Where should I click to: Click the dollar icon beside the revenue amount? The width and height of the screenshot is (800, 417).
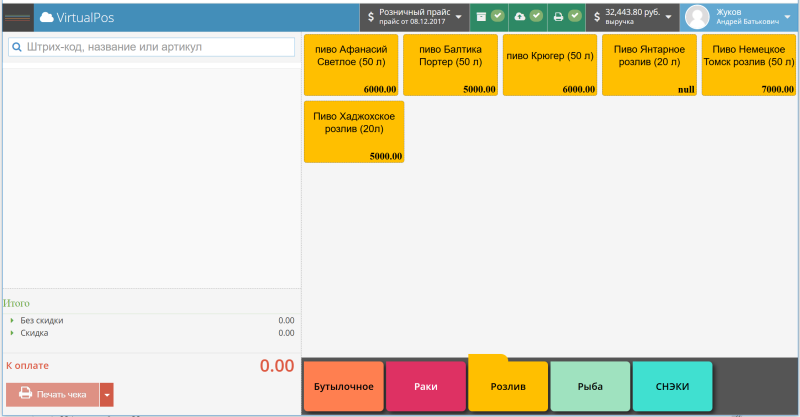596,17
